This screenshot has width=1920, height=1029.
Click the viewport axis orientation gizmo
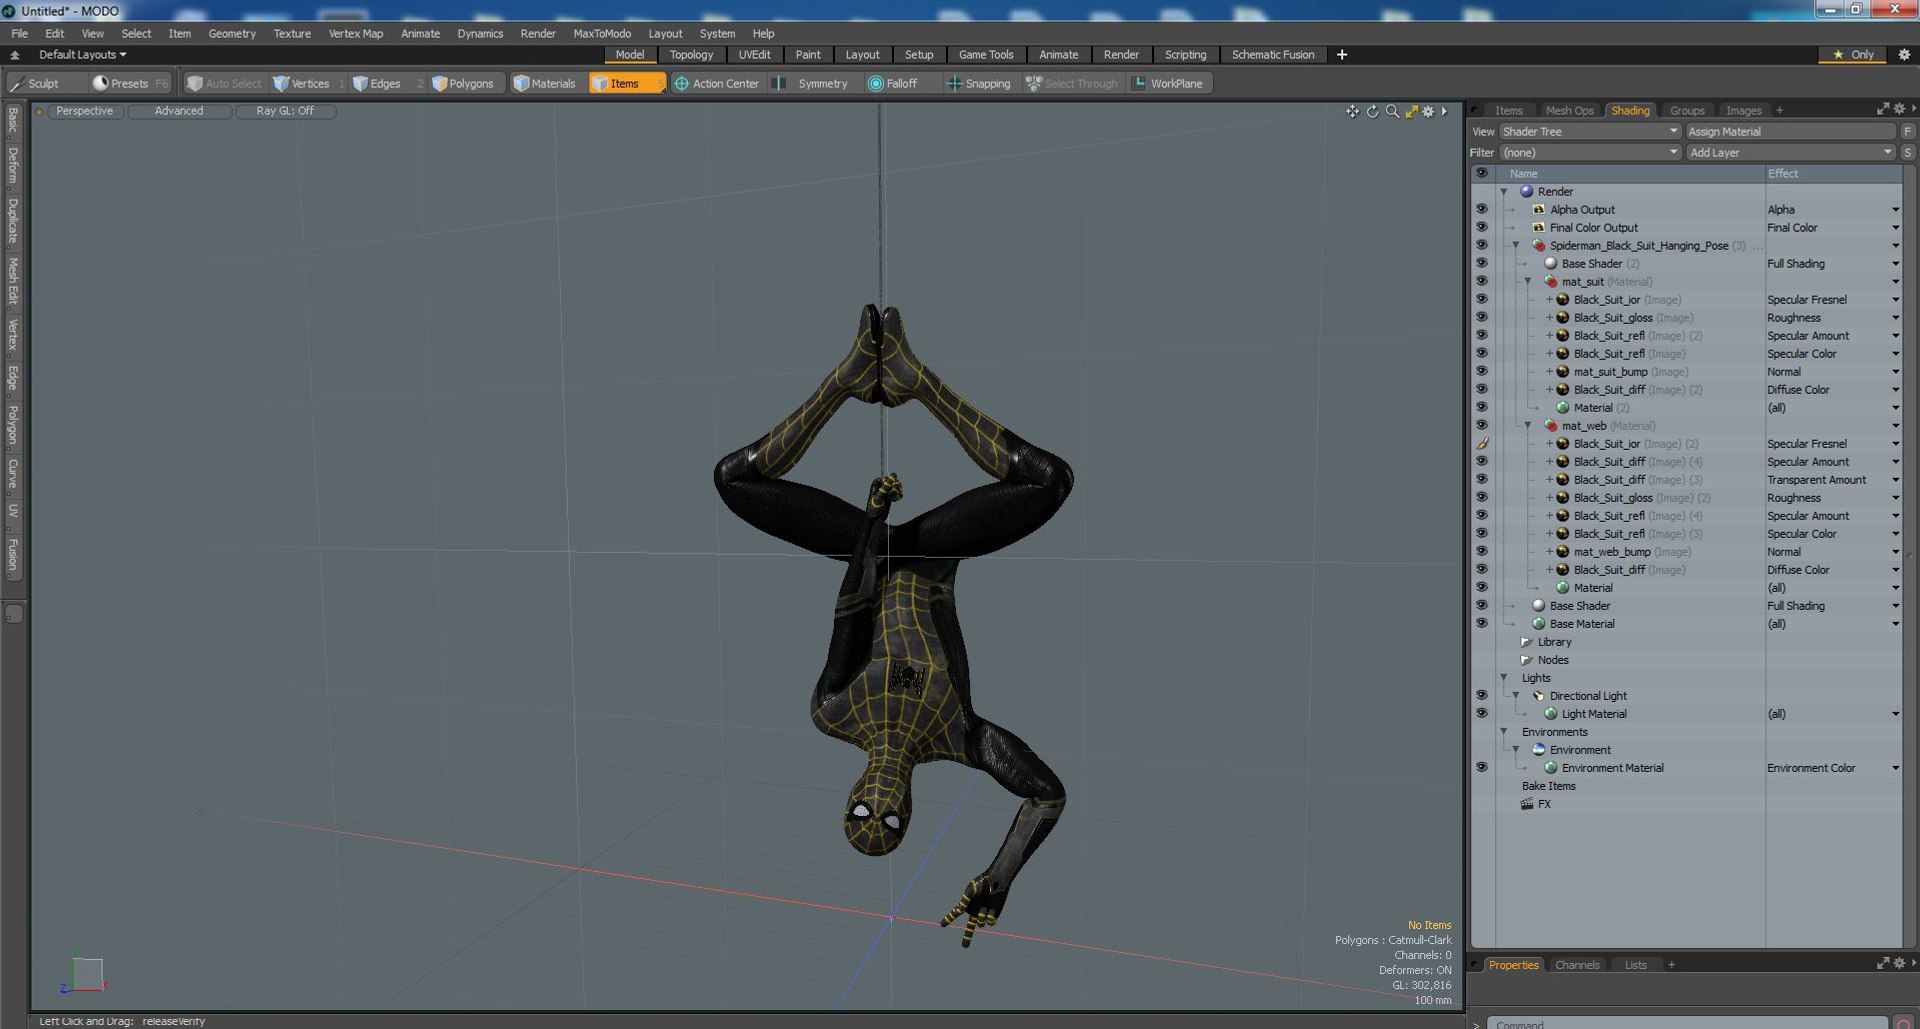(84, 974)
